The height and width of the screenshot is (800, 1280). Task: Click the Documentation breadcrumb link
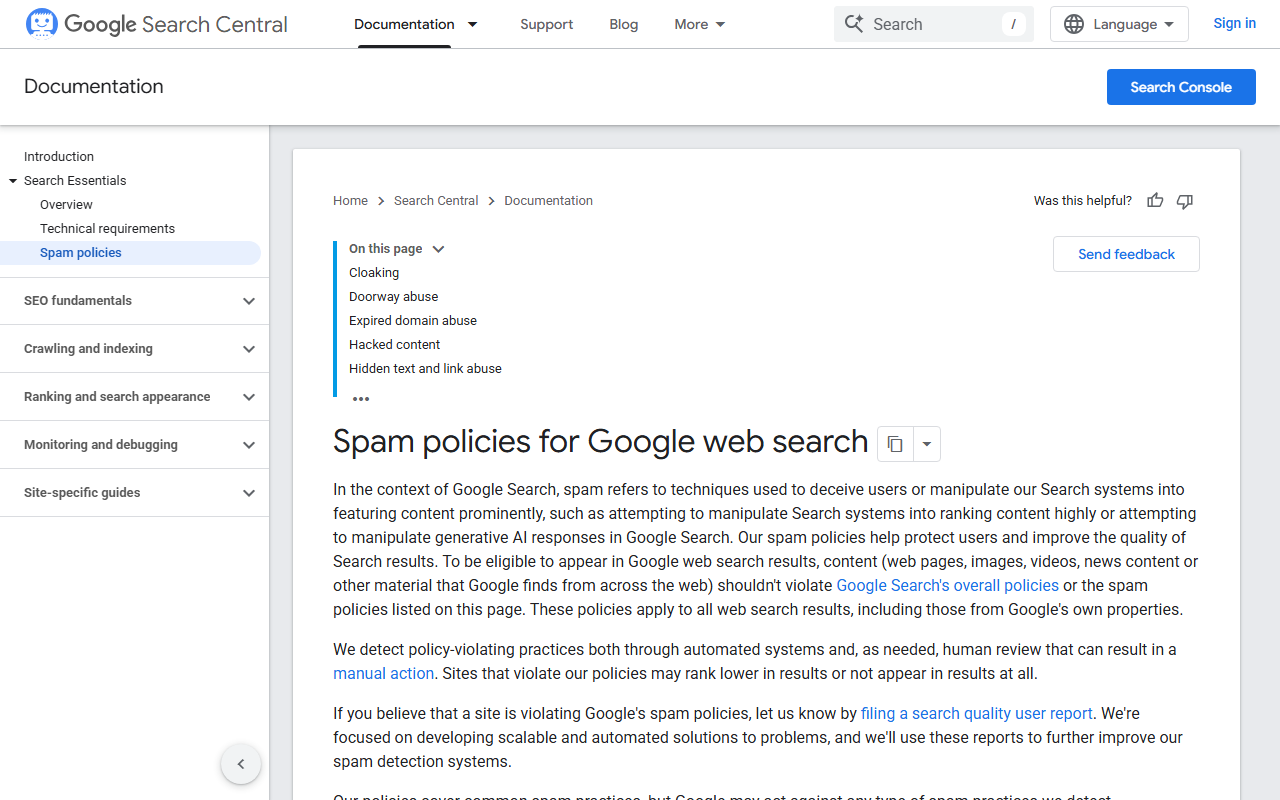pyautogui.click(x=548, y=201)
